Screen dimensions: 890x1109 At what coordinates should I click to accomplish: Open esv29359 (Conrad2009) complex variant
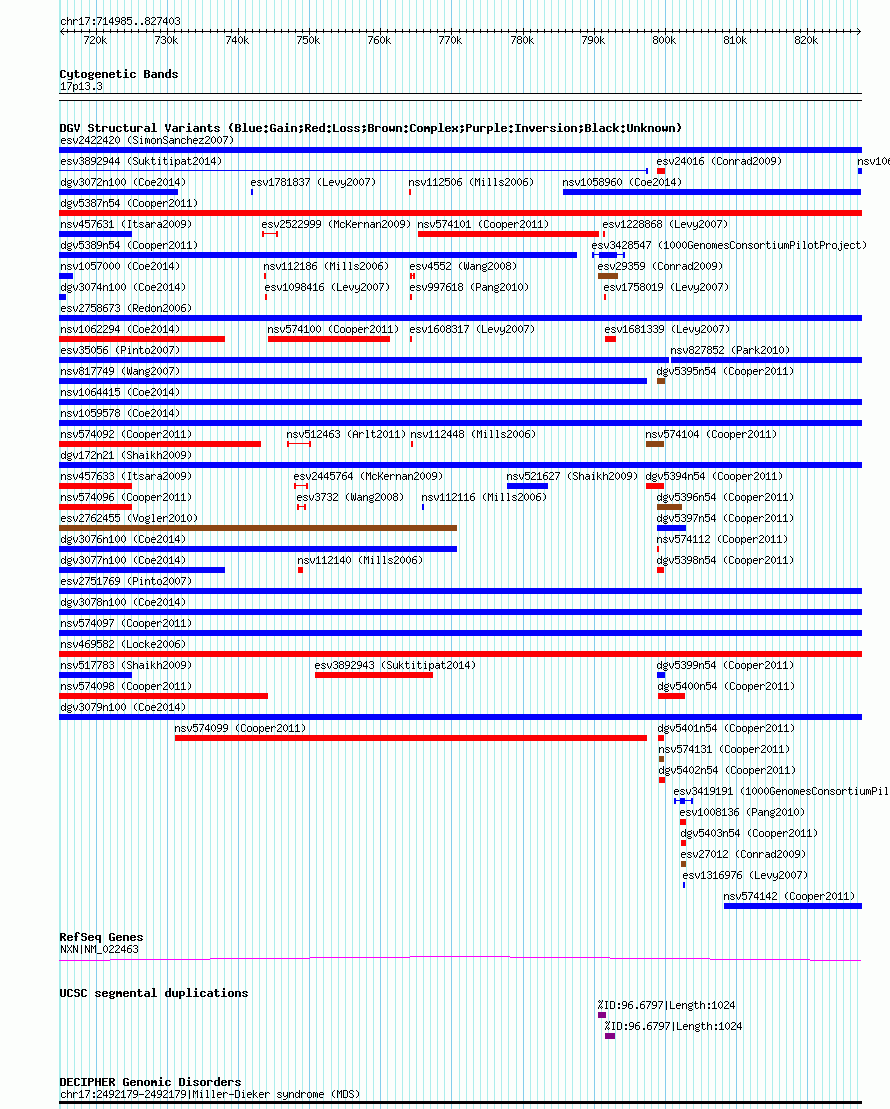(660, 267)
